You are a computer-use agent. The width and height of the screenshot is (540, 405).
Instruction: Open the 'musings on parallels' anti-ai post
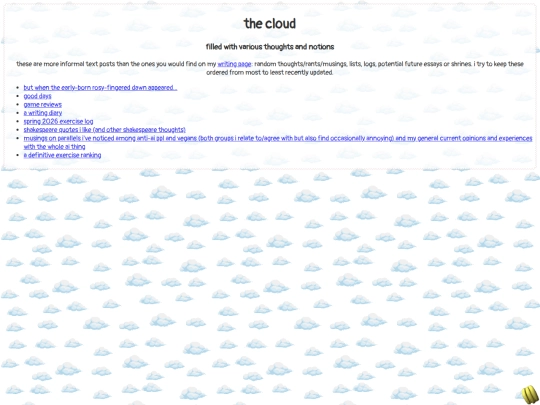(278, 138)
